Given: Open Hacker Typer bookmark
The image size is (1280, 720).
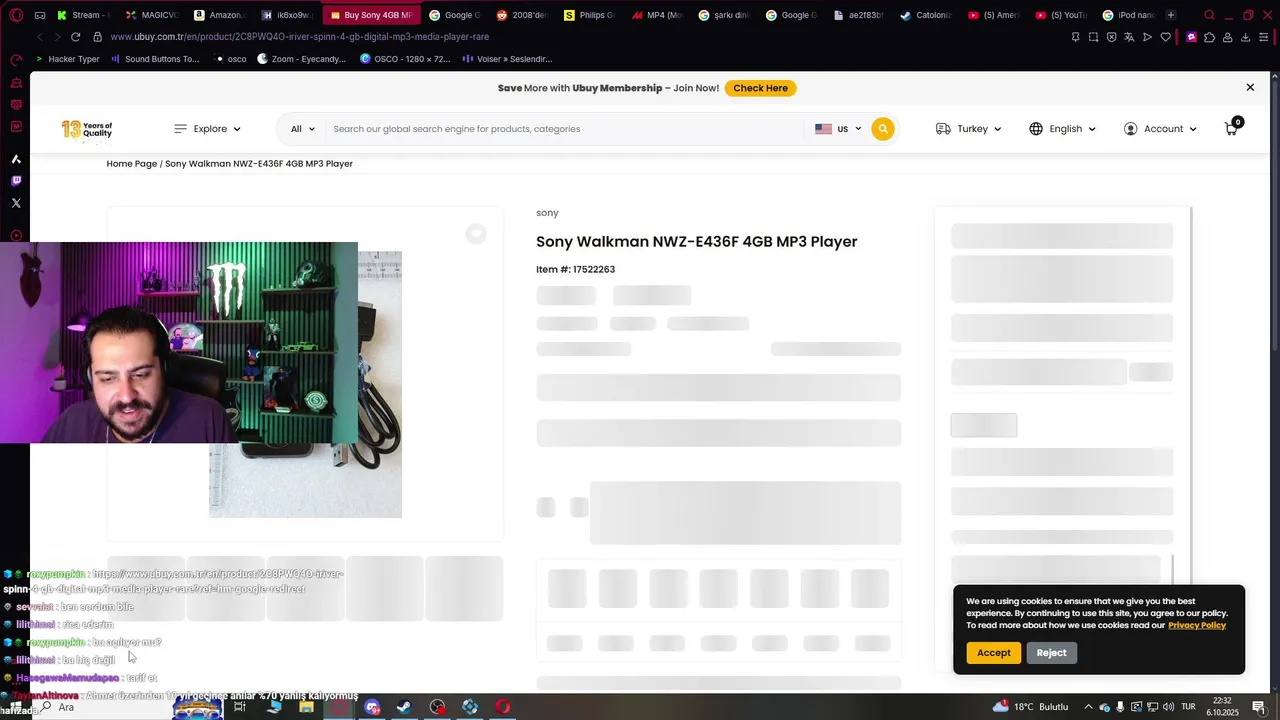Looking at the screenshot, I should click(67, 59).
